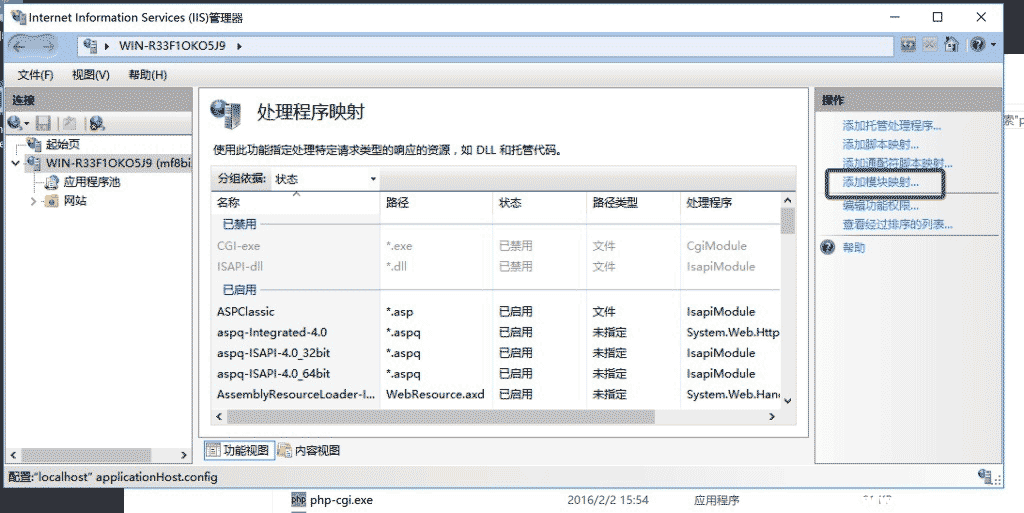Refresh the page using the top-right refresh icon
Viewport: 1024px width, 513px height.
click(x=908, y=44)
